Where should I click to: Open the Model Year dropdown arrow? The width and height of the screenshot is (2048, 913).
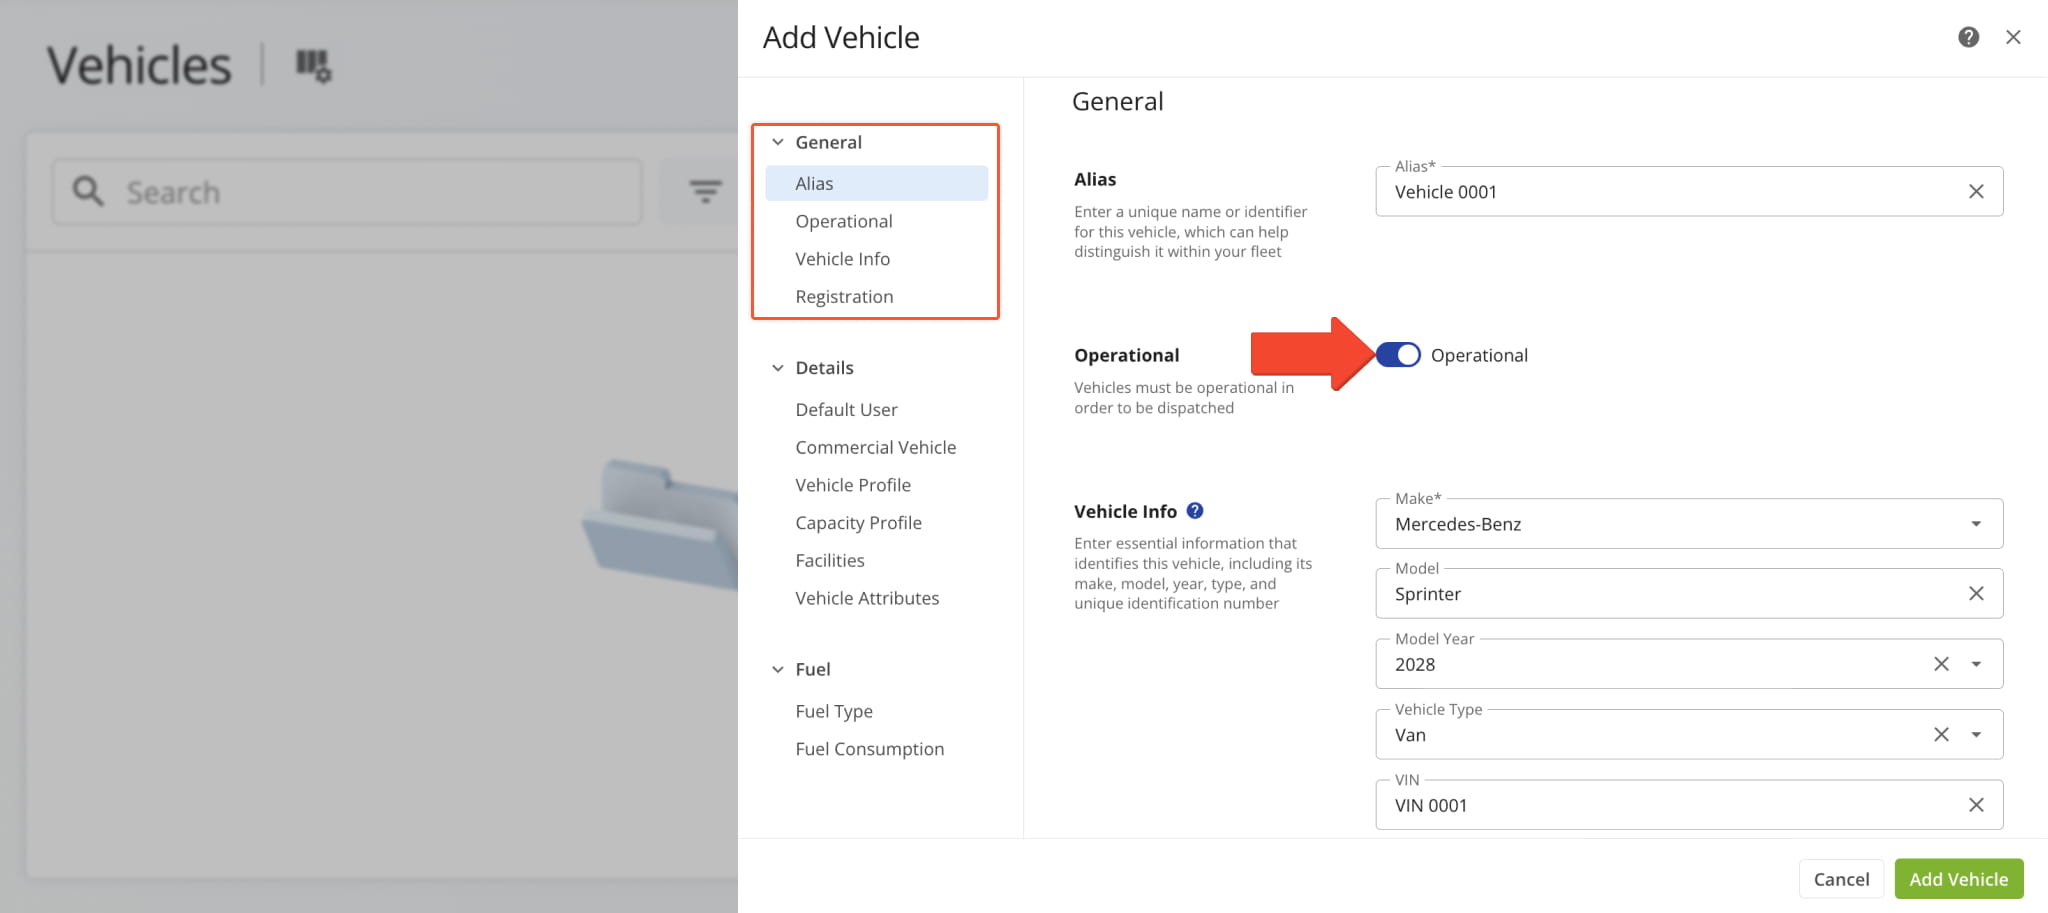(1976, 664)
